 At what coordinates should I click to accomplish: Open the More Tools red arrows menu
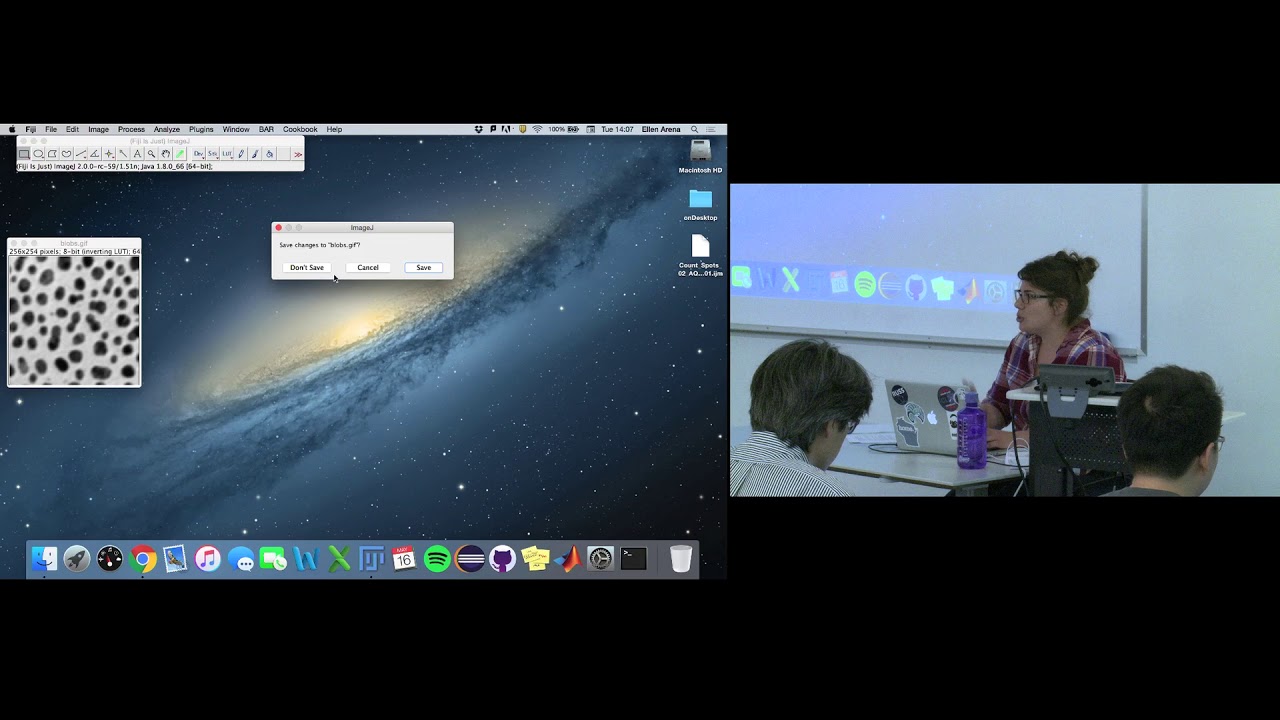coord(298,154)
